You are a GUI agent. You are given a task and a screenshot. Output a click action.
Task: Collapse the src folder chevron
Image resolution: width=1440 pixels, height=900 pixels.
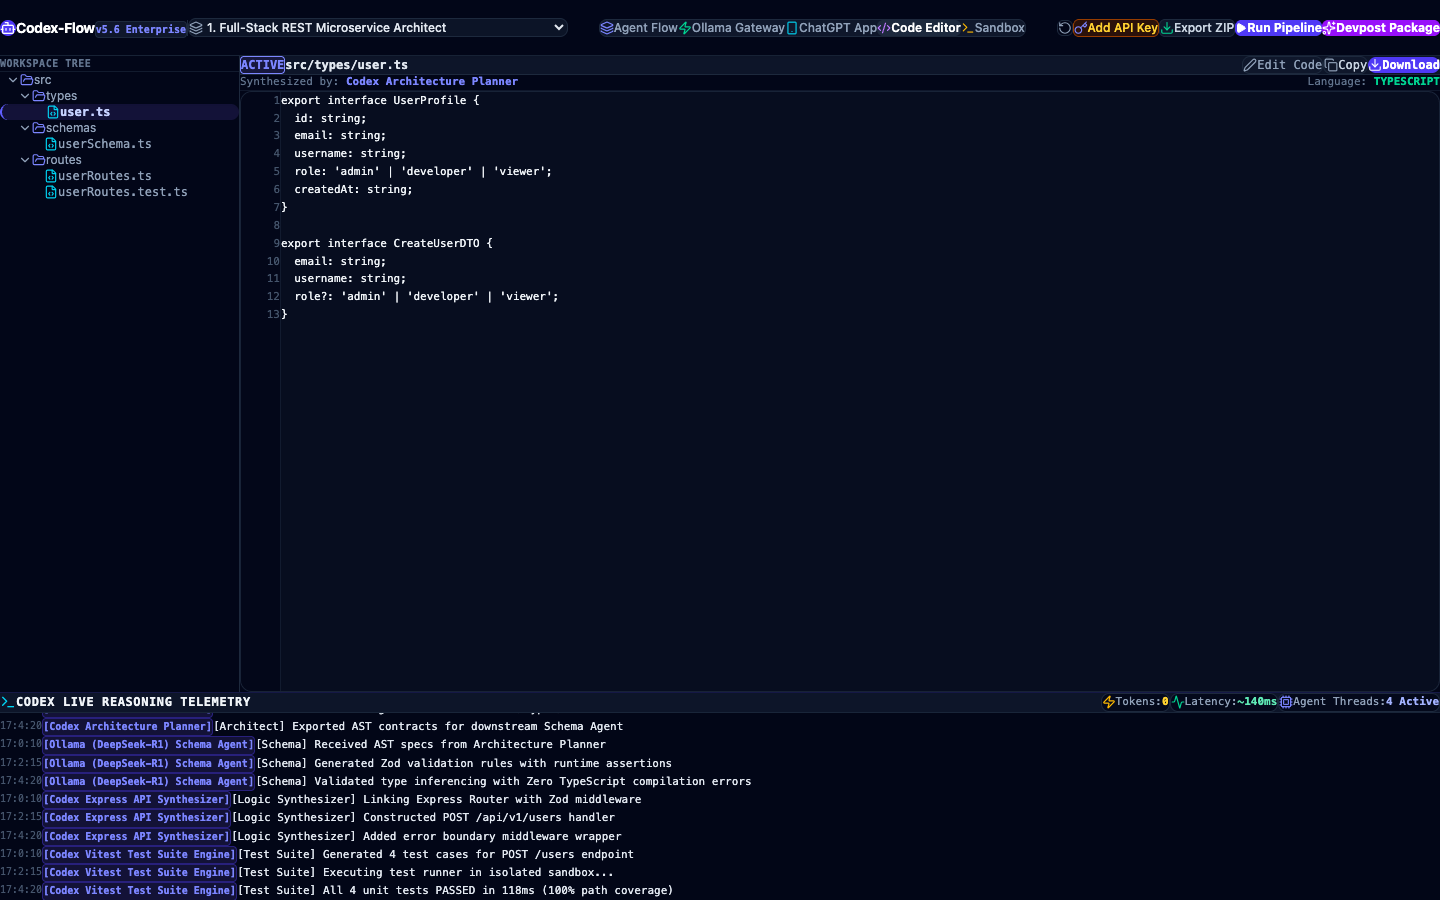pyautogui.click(x=13, y=80)
